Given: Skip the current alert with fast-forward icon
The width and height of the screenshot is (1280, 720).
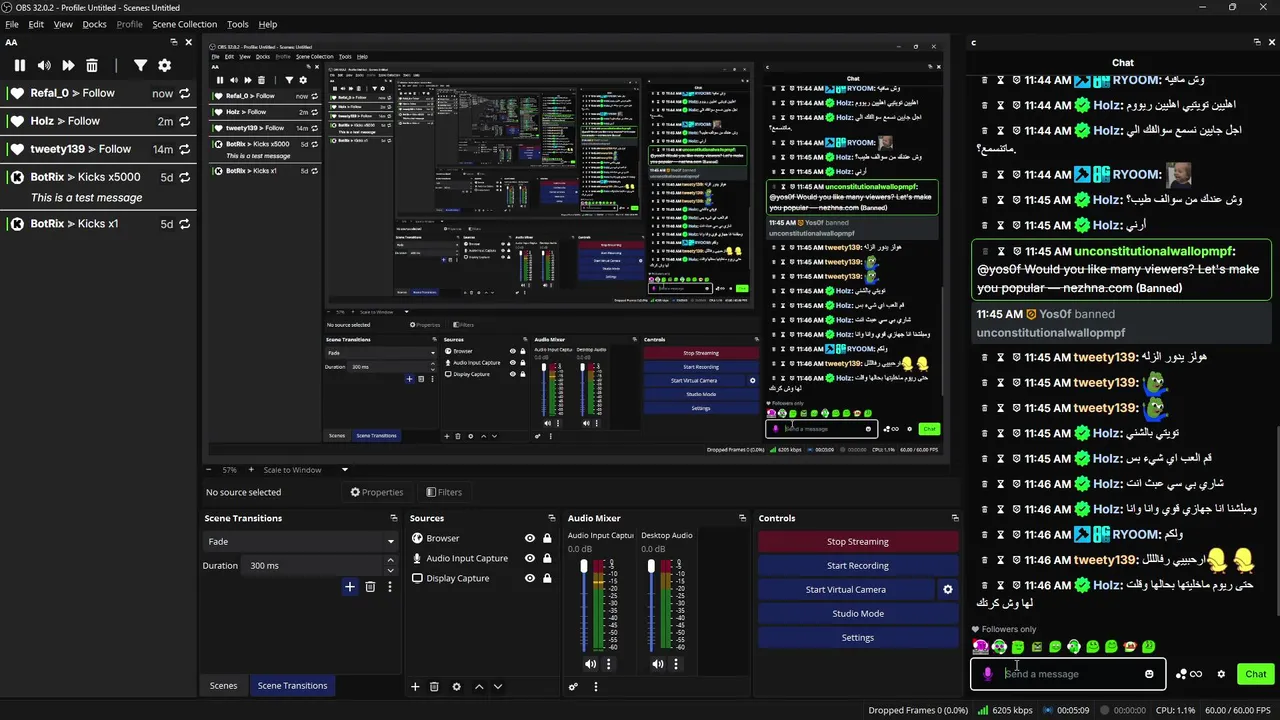Looking at the screenshot, I should (68, 65).
